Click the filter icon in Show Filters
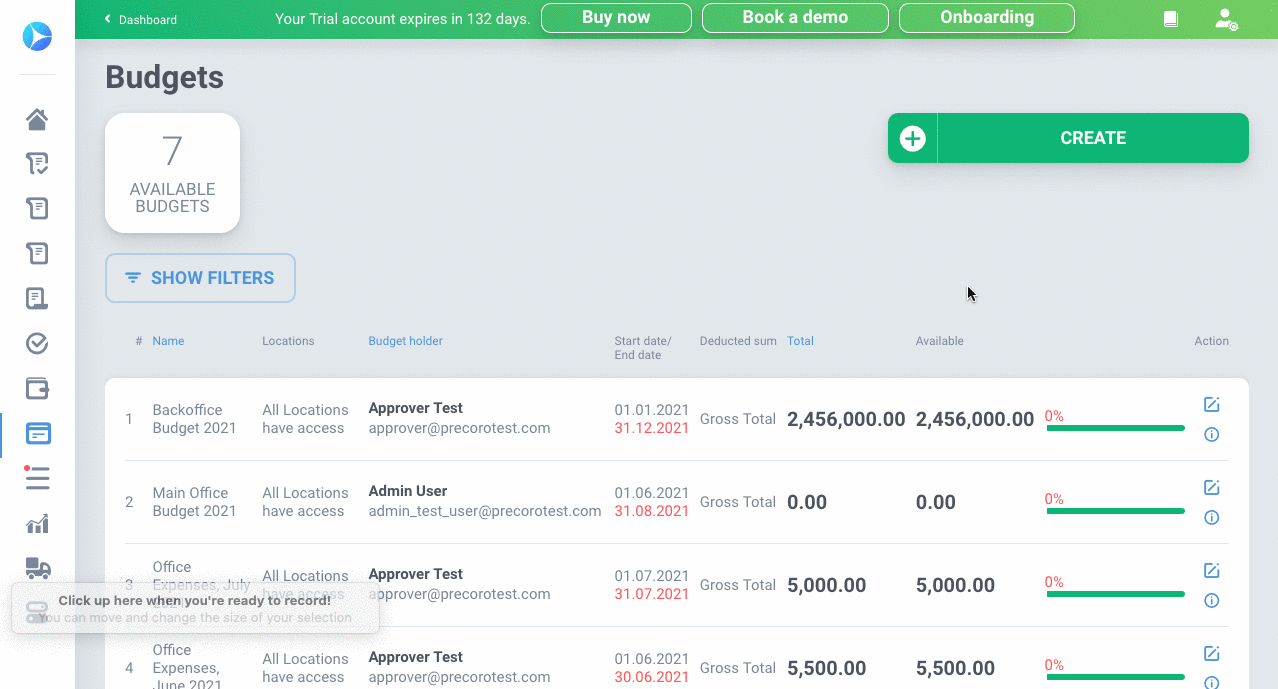Screen dimensions: 1278x689 coord(132,278)
